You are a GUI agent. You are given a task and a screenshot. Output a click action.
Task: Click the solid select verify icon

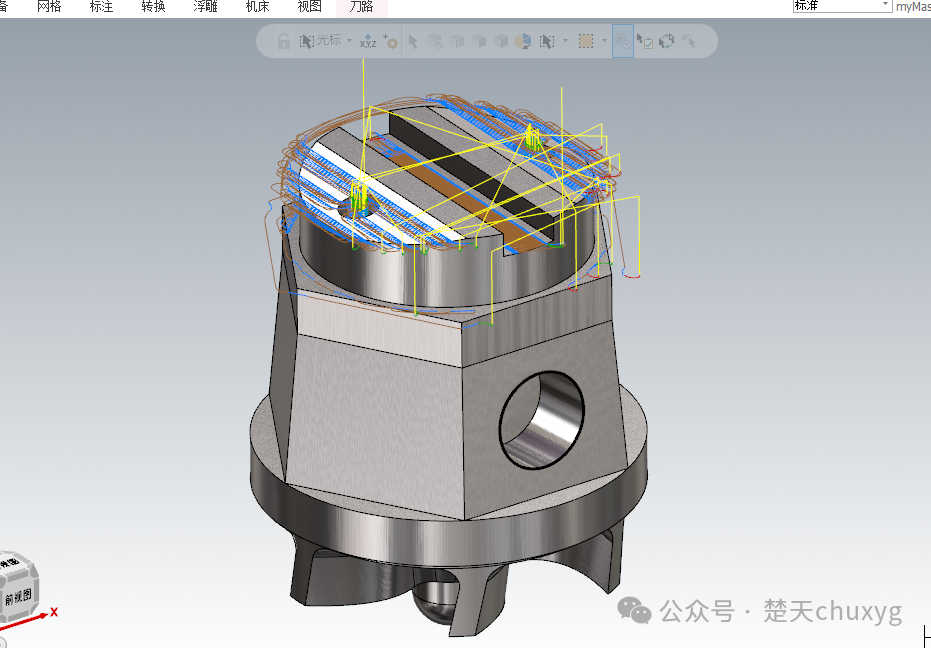(x=435, y=41)
